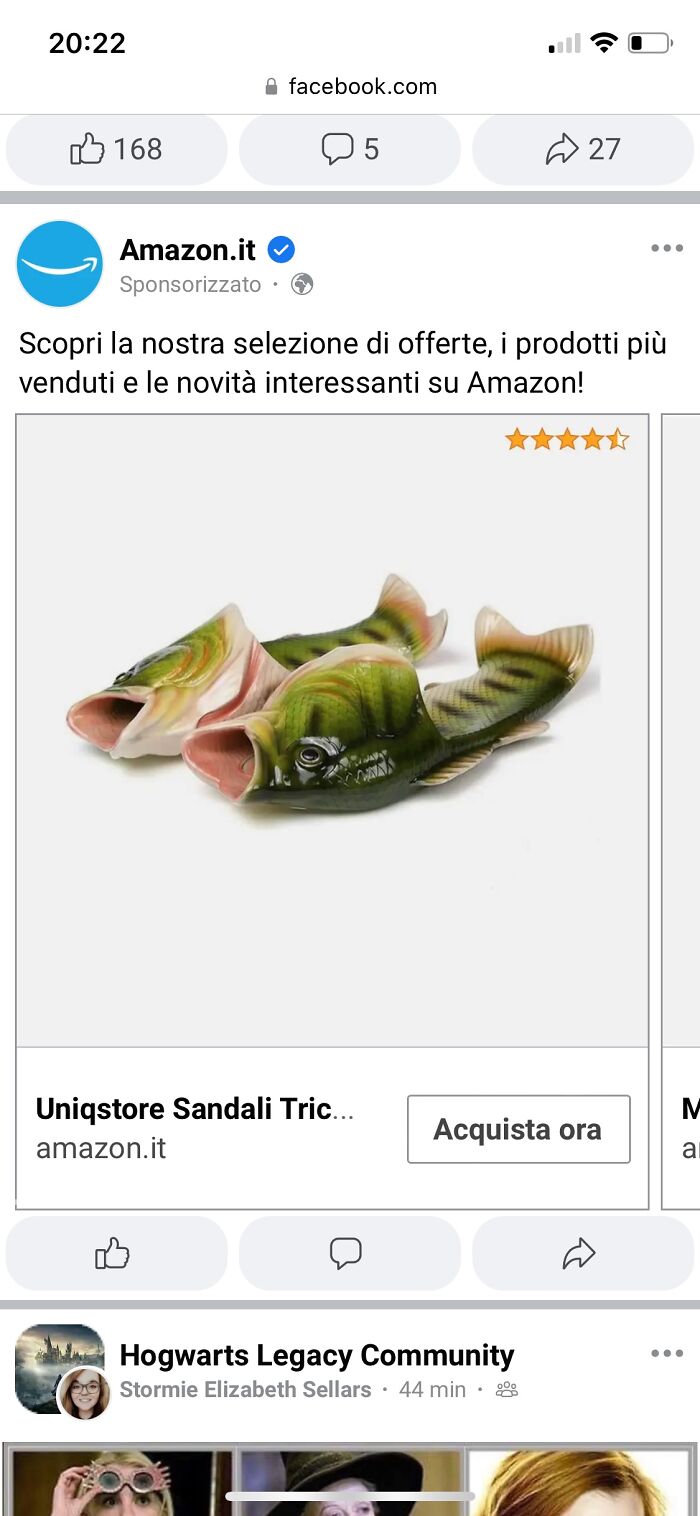
Task: Tap the globe public audience icon
Action: 302,285
